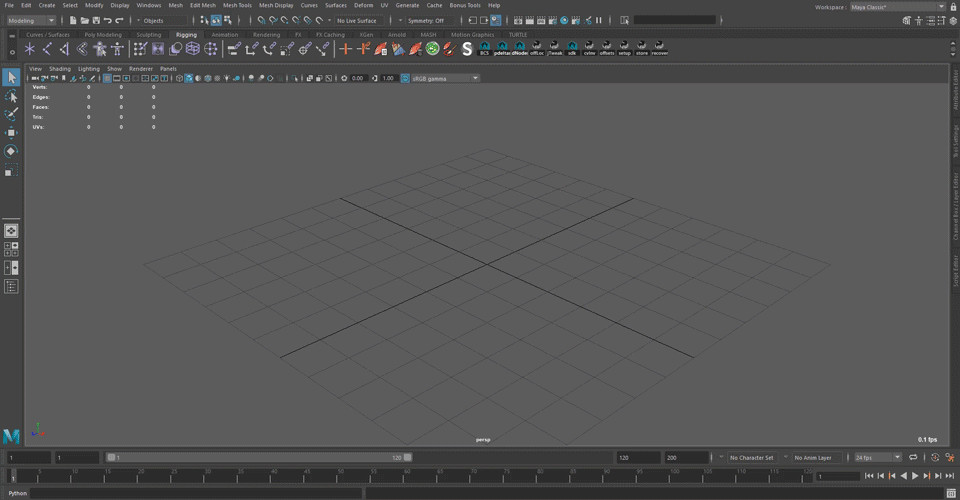This screenshot has width=960, height=500.
Task: Click the Undo arrow icon
Action: 108,20
